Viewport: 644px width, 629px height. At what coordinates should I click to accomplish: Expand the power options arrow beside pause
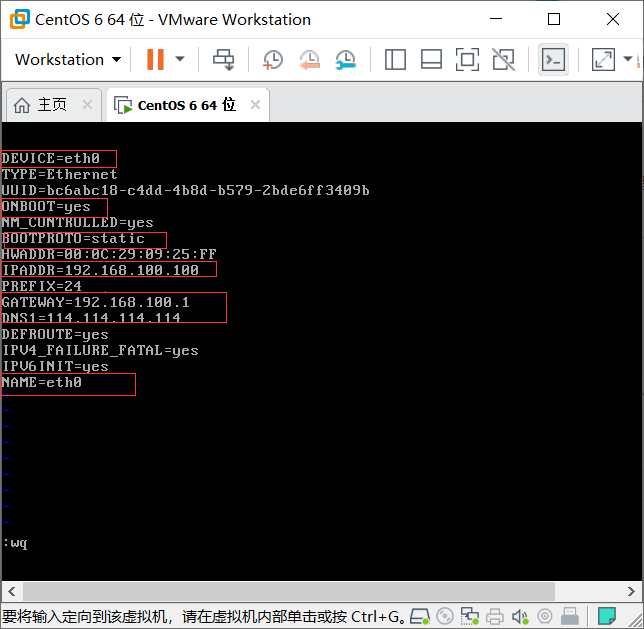tap(180, 60)
